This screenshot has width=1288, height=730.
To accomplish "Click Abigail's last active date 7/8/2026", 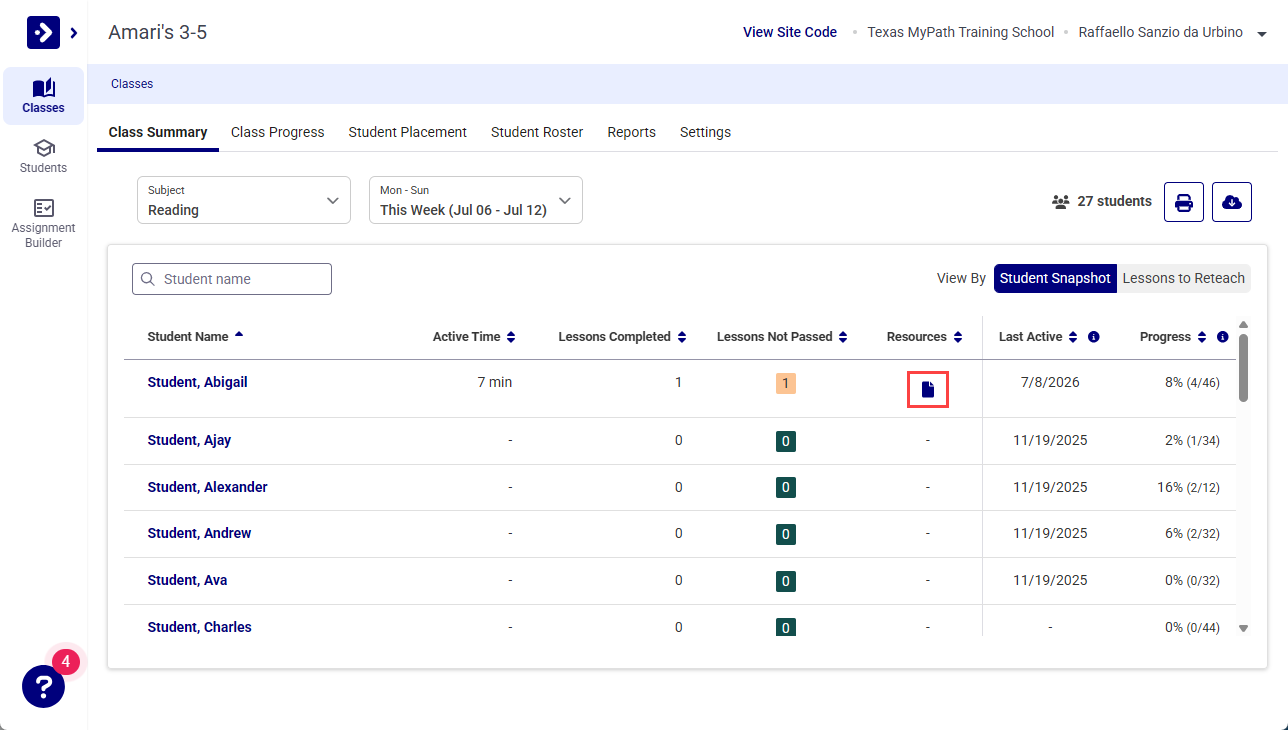I will click(1049, 382).
